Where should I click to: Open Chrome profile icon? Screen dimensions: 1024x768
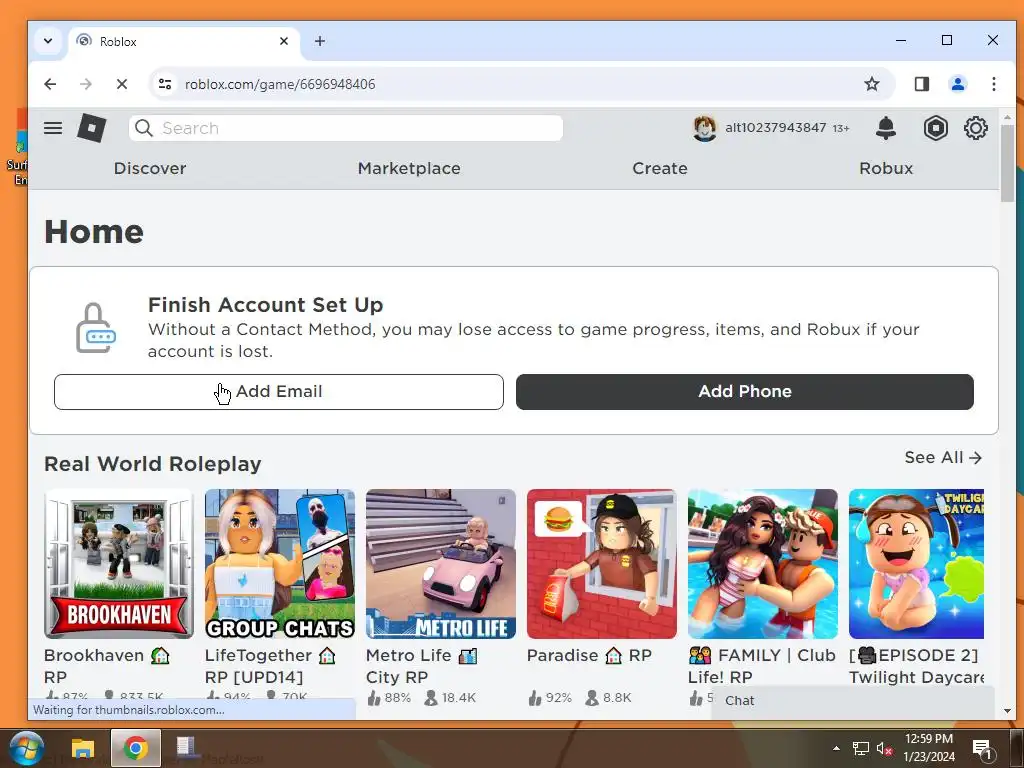coord(957,84)
